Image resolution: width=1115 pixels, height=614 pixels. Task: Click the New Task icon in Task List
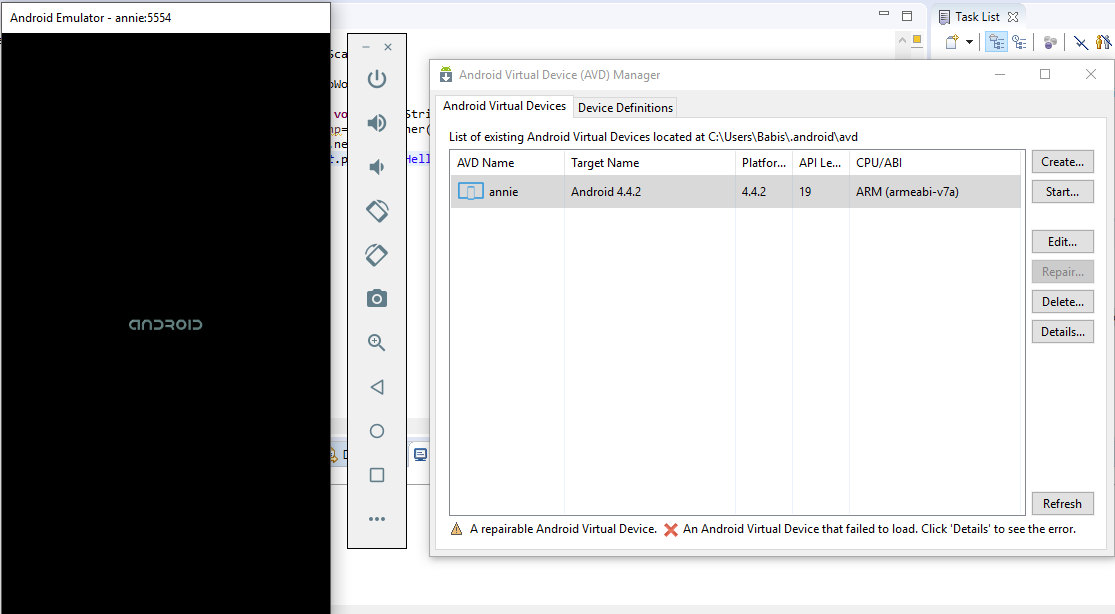tap(952, 43)
